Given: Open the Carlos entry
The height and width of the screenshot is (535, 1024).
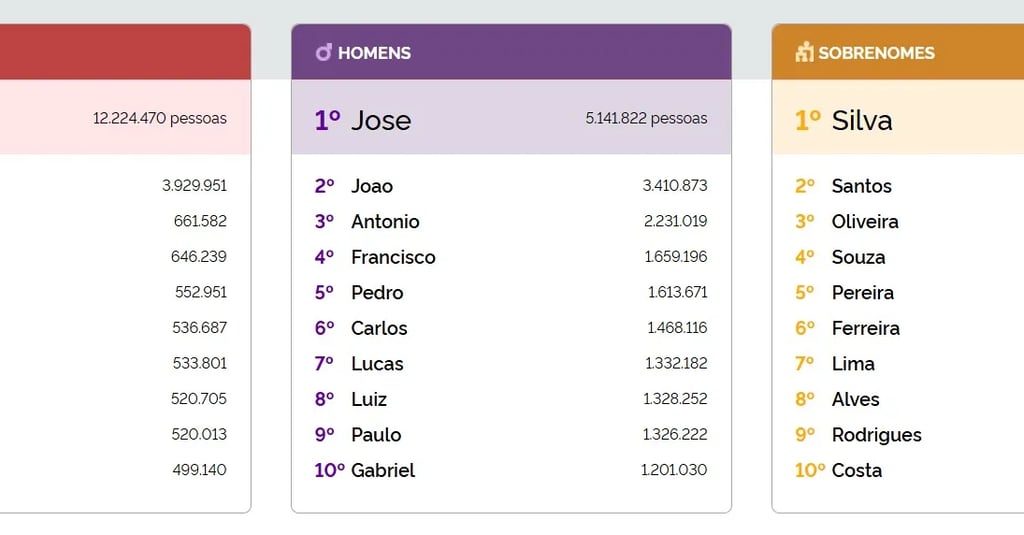Looking at the screenshot, I should point(379,328).
